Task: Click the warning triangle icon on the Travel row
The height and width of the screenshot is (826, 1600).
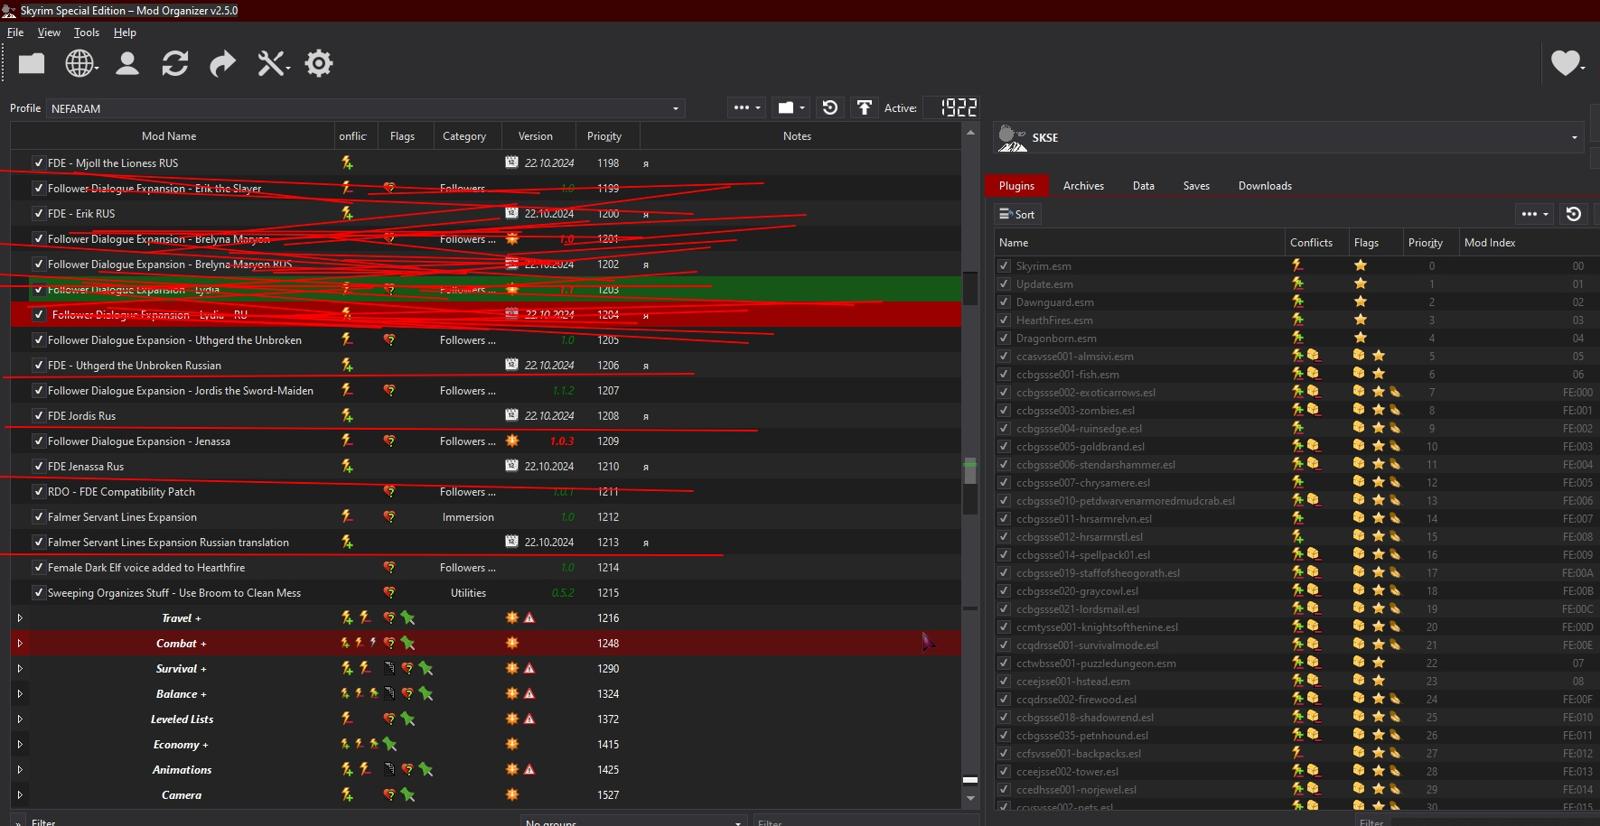Action: (x=530, y=618)
